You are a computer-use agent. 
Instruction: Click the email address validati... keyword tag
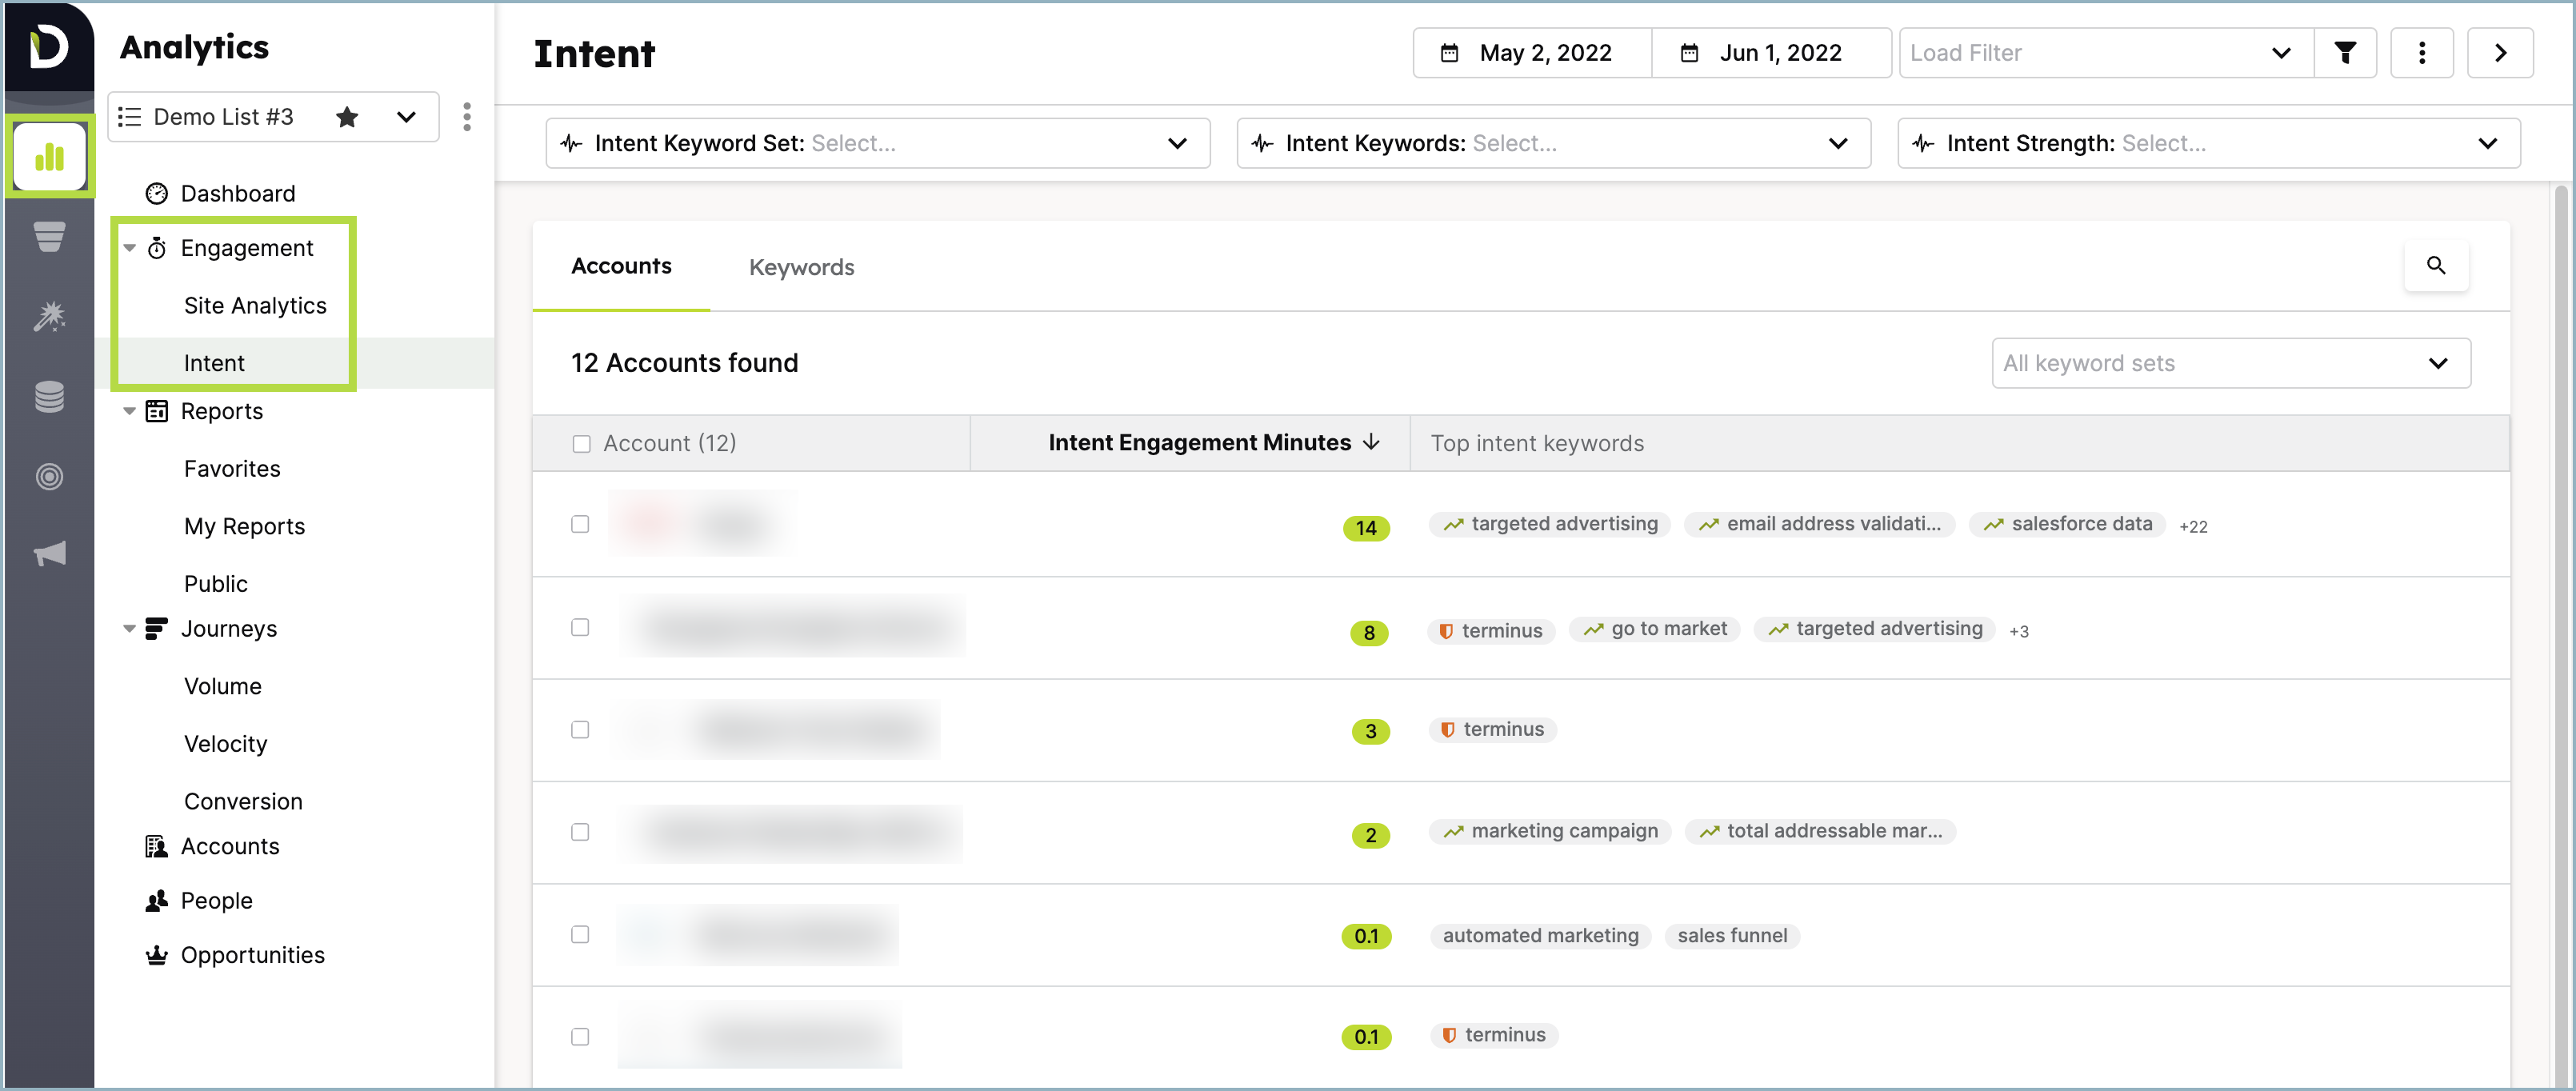click(x=1819, y=524)
